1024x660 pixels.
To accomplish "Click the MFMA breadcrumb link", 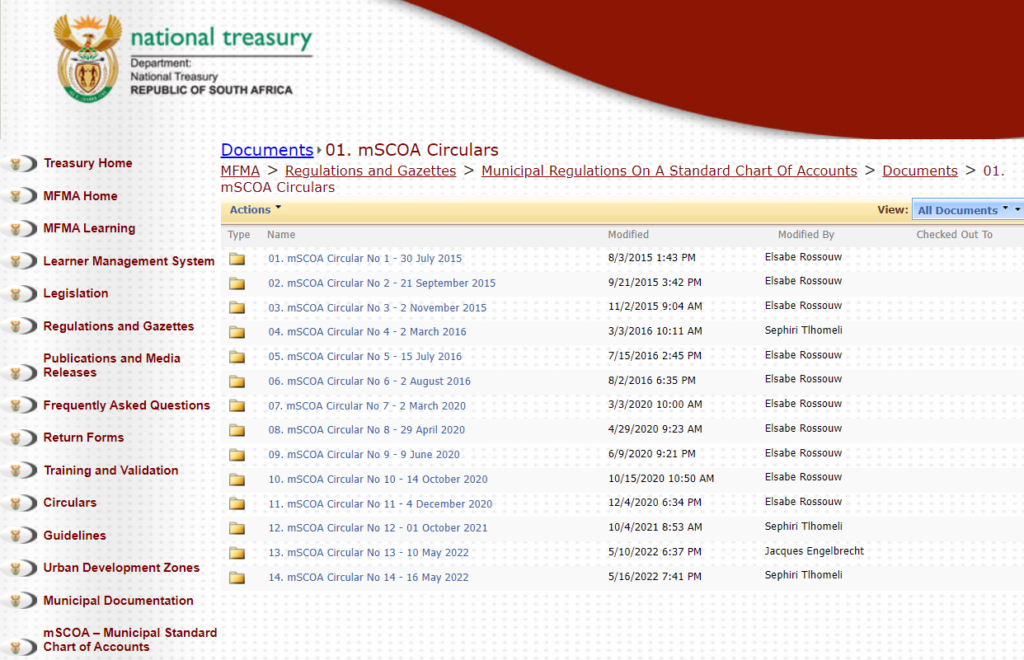I will [240, 171].
